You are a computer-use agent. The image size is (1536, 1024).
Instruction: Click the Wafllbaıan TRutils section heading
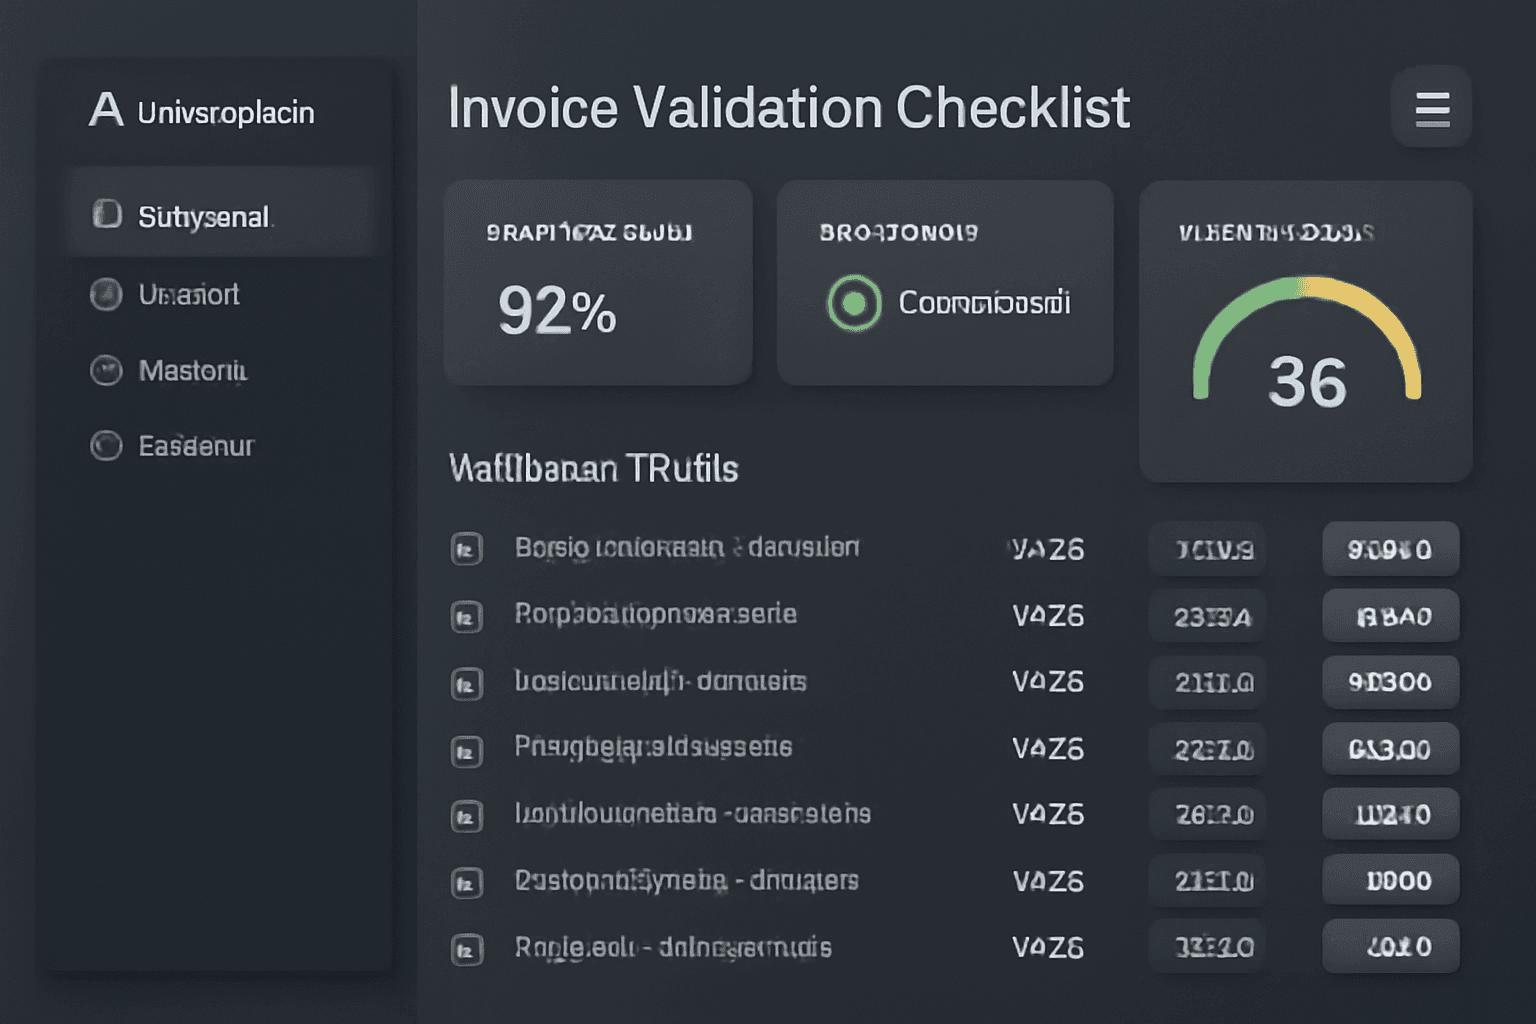[594, 468]
